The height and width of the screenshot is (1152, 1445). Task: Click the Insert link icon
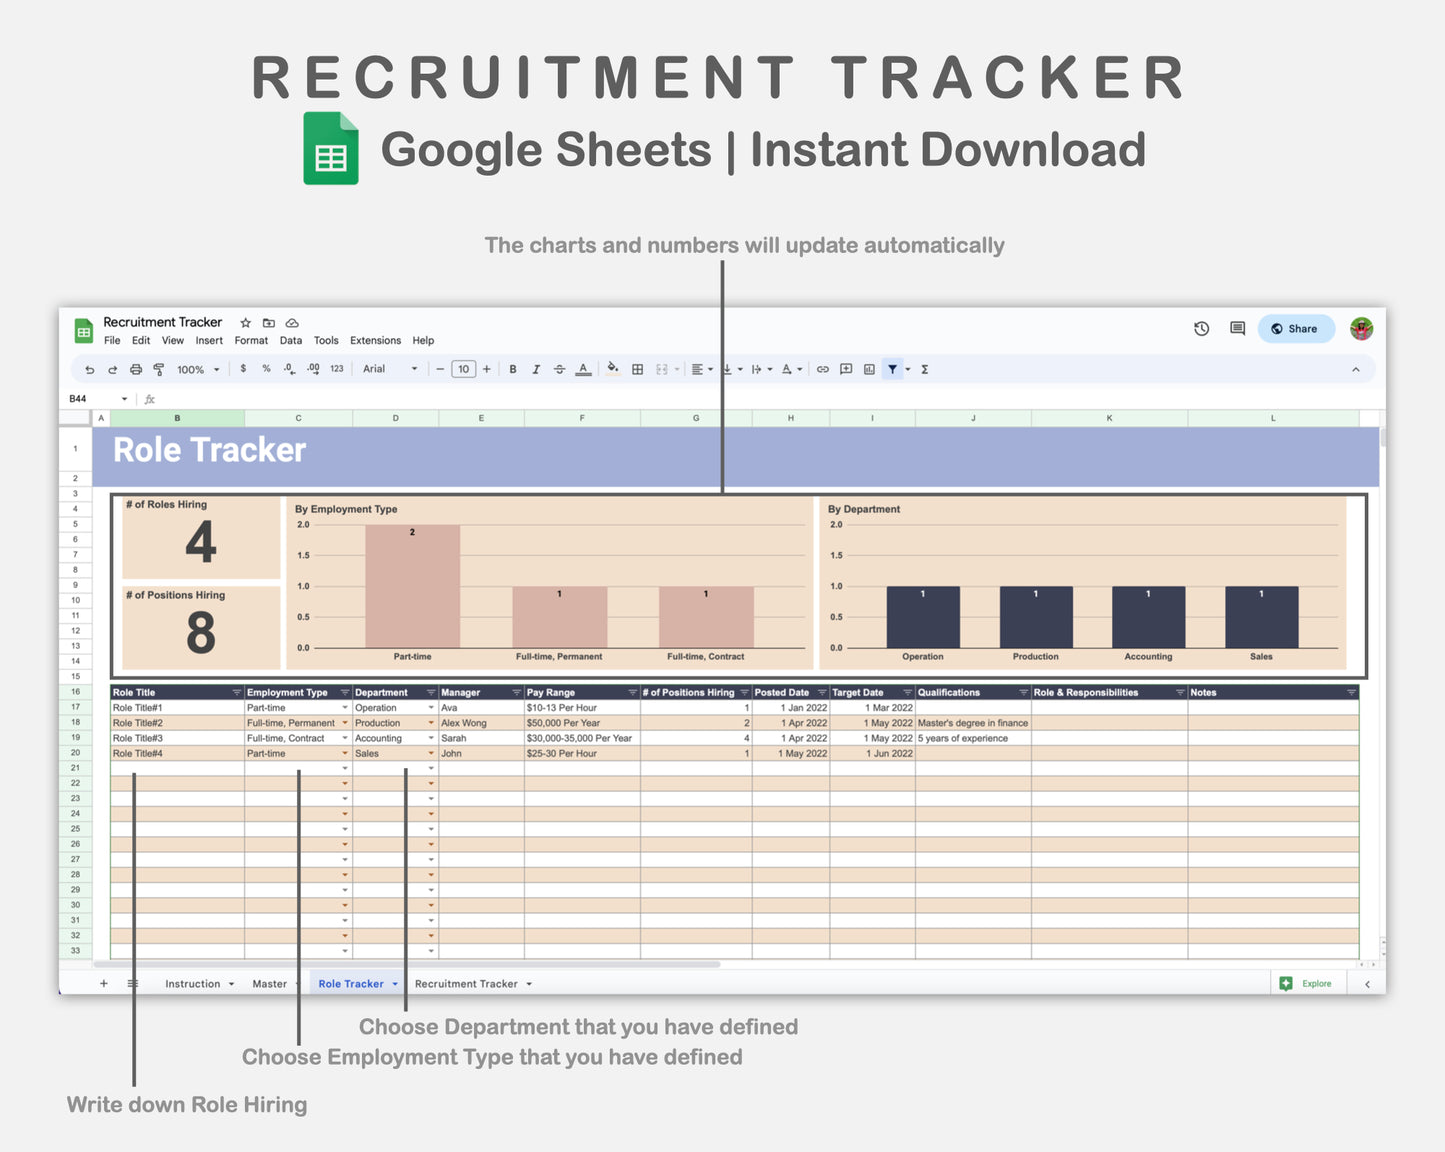tap(822, 369)
